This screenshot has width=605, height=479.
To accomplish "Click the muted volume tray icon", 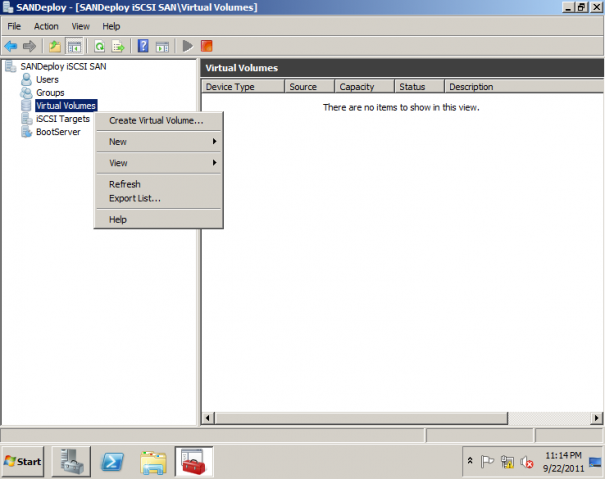I will point(527,462).
